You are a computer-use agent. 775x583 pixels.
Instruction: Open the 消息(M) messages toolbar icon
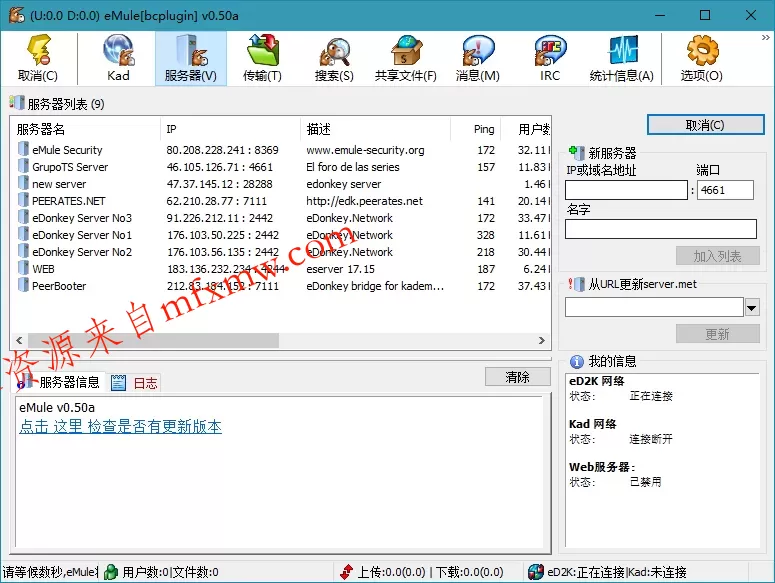[x=477, y=58]
